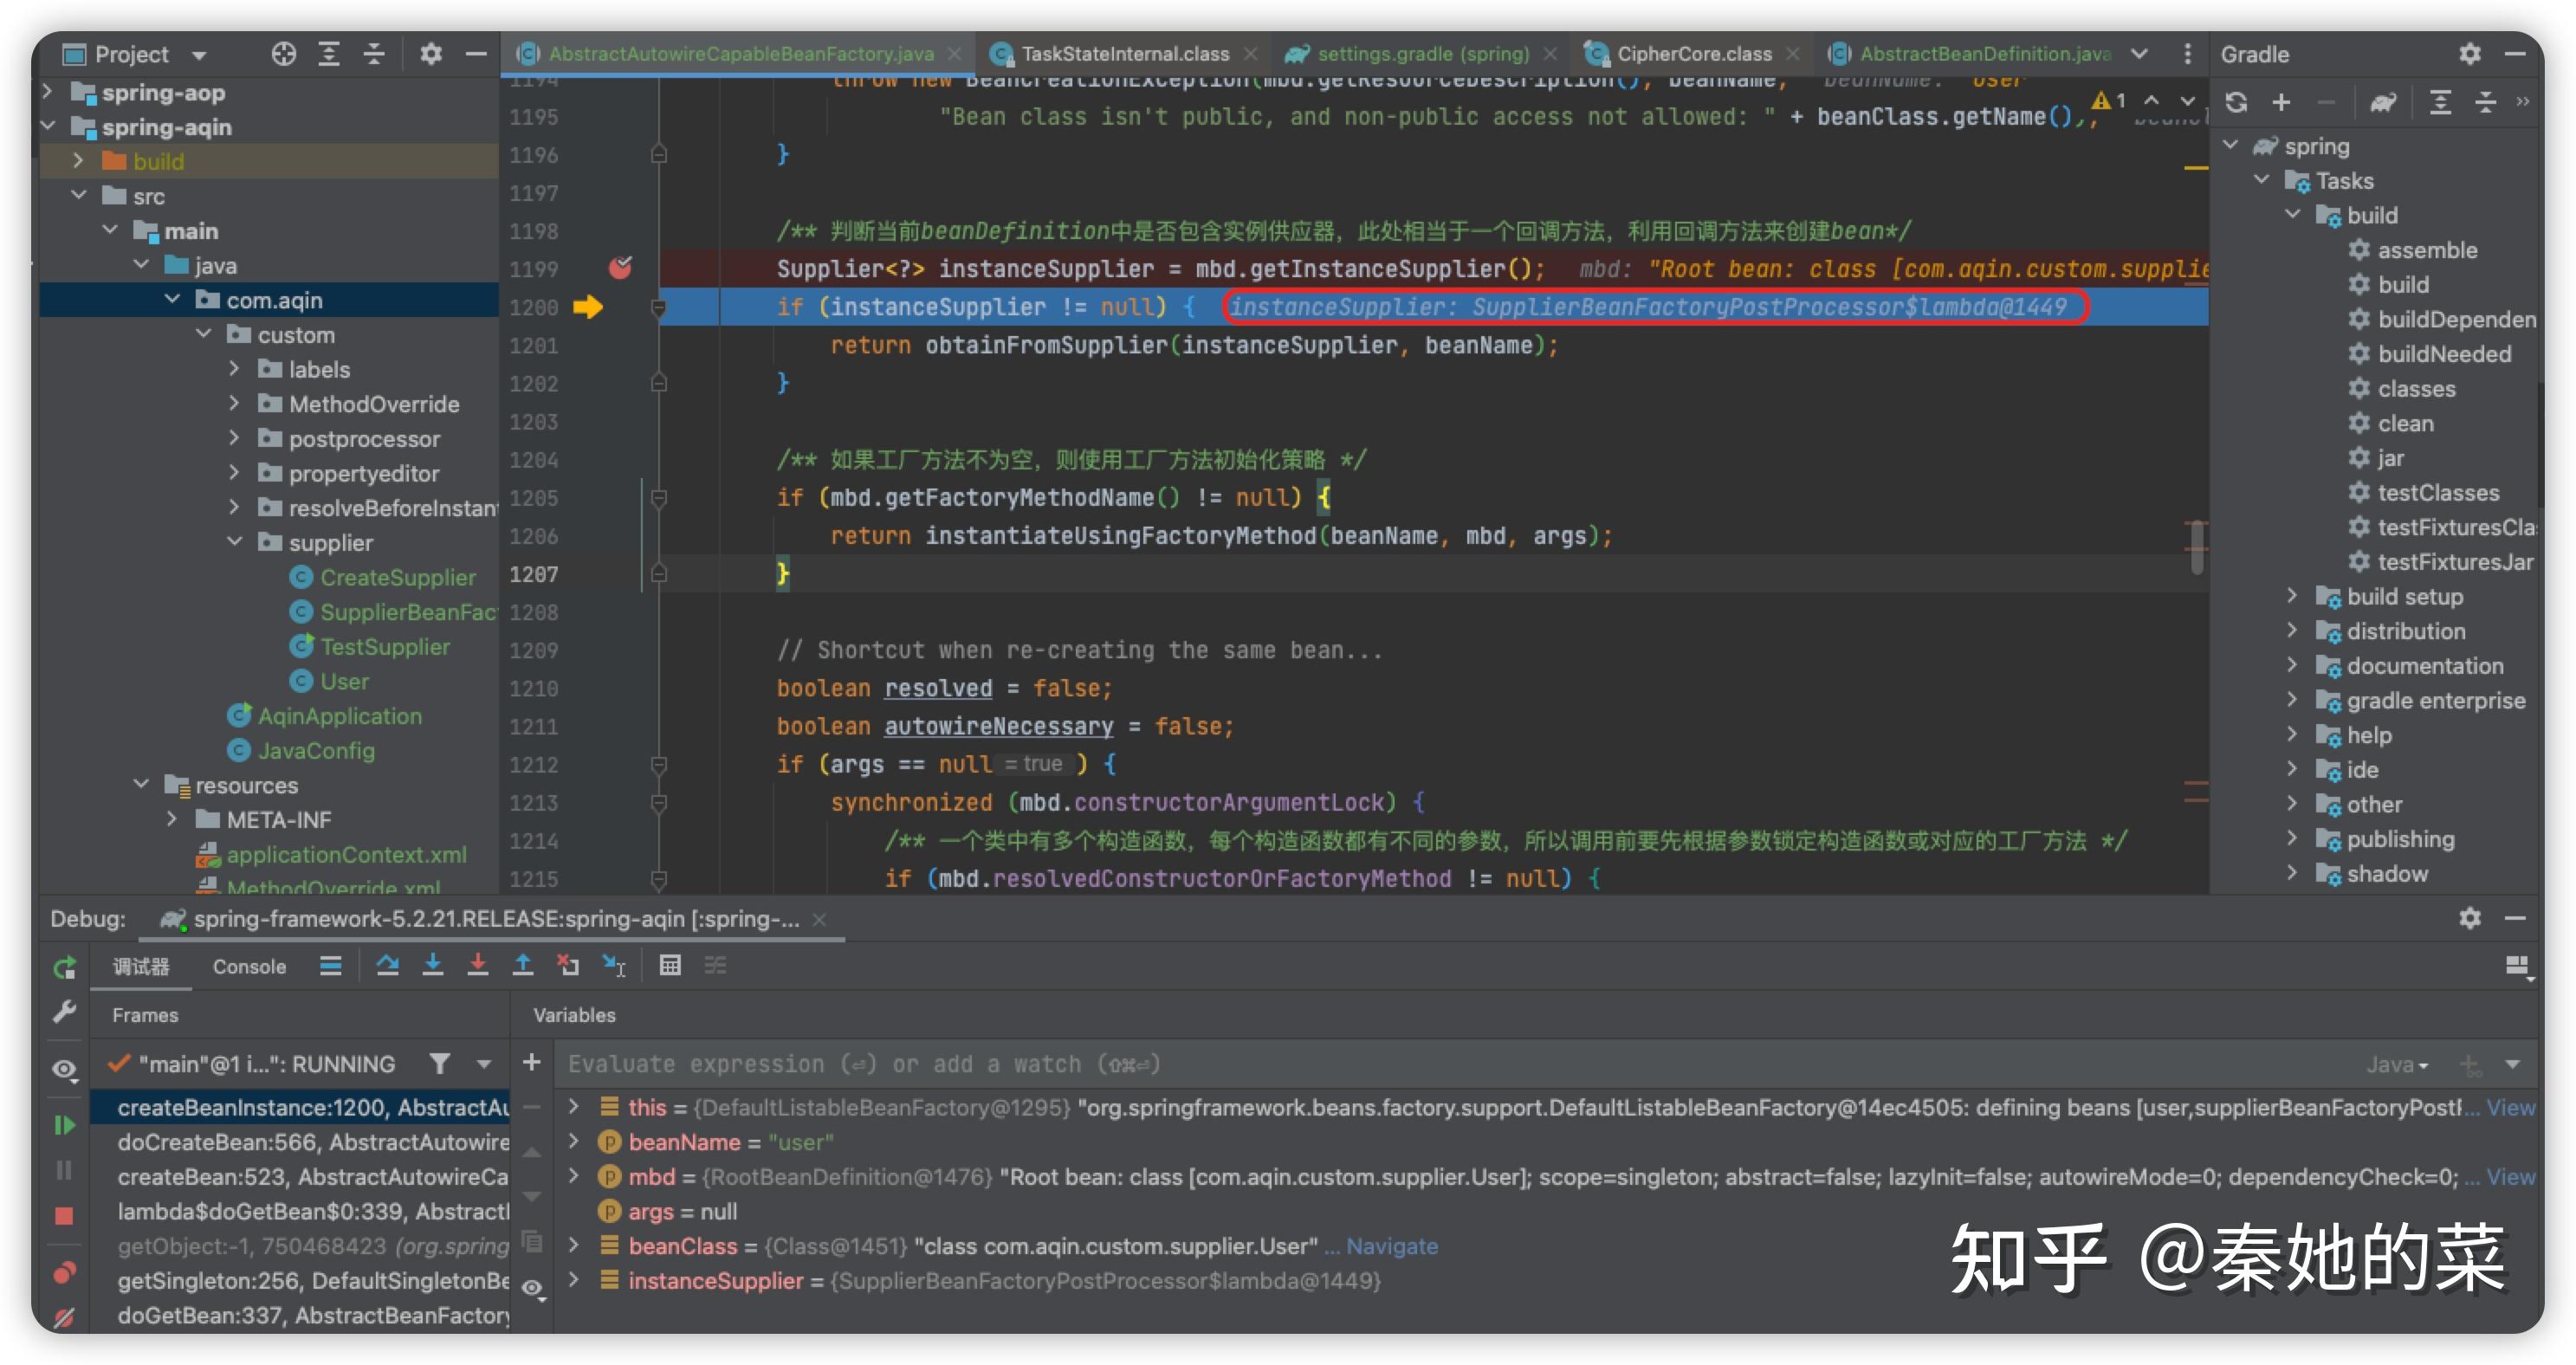Open the View Breakpoints icon

[x=65, y=1272]
